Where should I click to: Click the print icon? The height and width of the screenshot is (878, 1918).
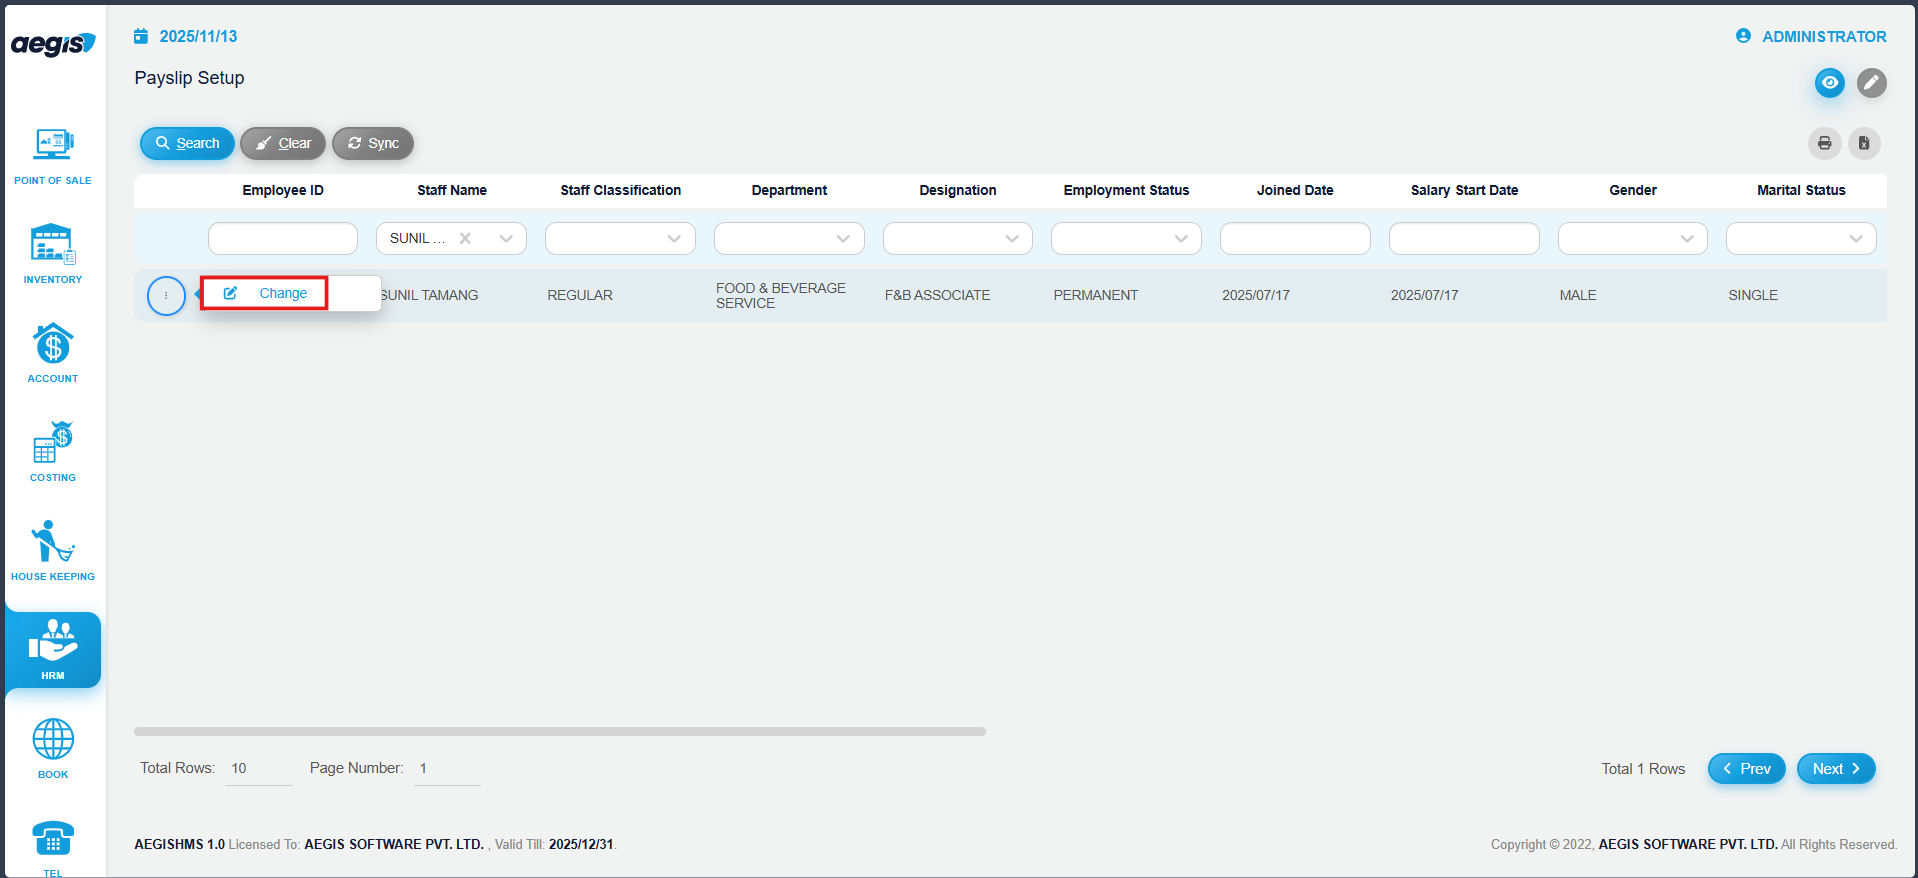coord(1824,143)
